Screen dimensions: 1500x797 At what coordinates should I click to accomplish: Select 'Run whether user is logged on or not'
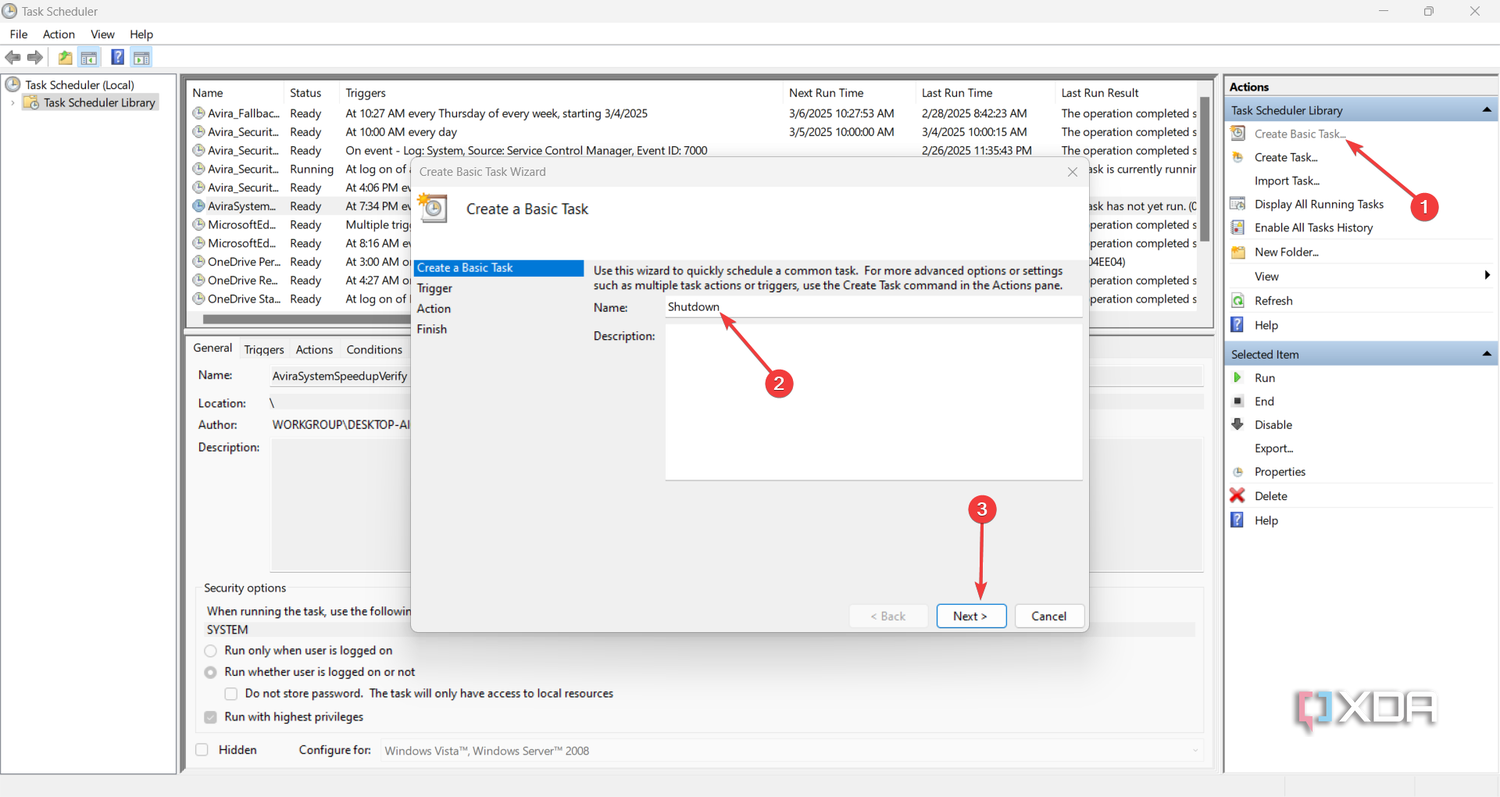[211, 673]
